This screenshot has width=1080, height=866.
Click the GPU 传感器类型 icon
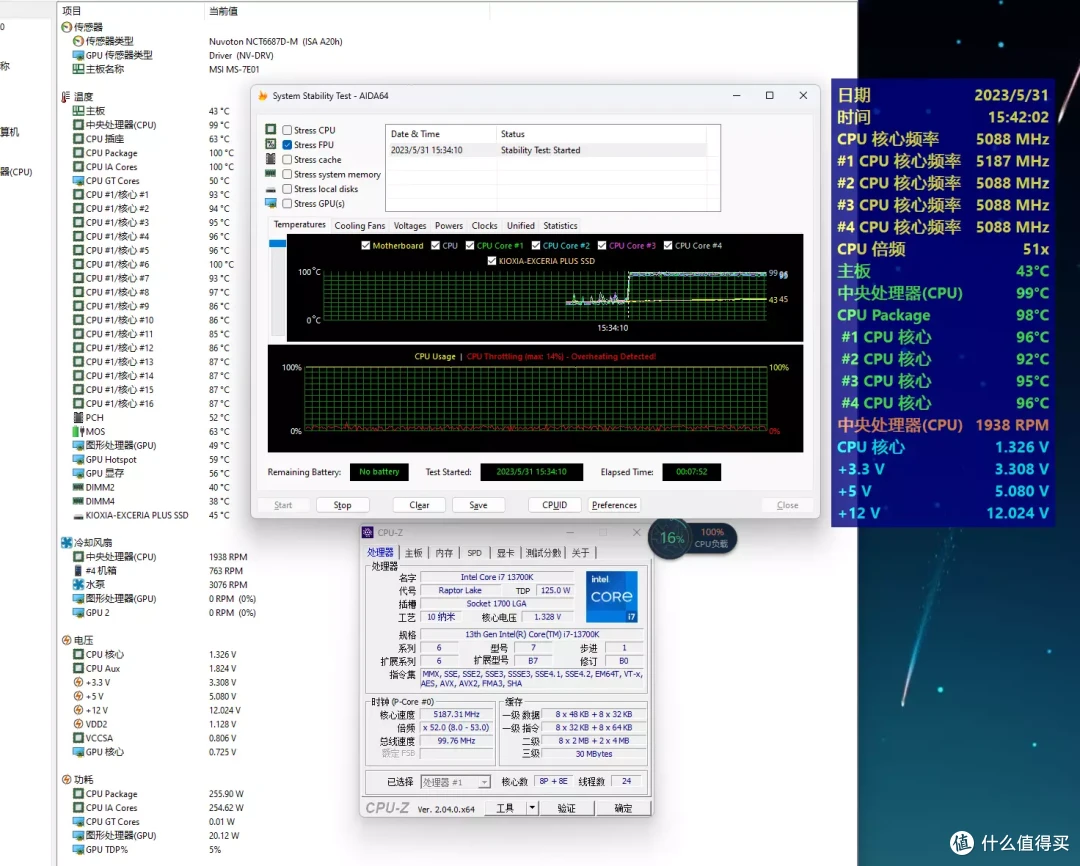pos(78,55)
